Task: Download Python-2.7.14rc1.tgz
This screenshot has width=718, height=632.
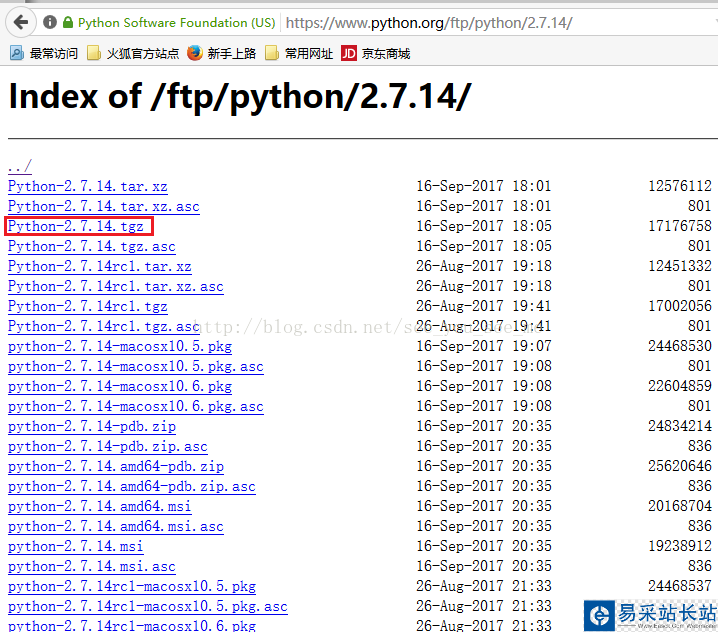Action: 87,306
